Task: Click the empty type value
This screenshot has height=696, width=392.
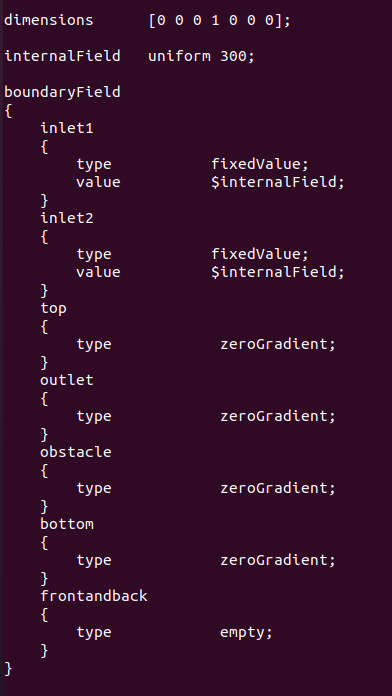Action: click(x=246, y=632)
